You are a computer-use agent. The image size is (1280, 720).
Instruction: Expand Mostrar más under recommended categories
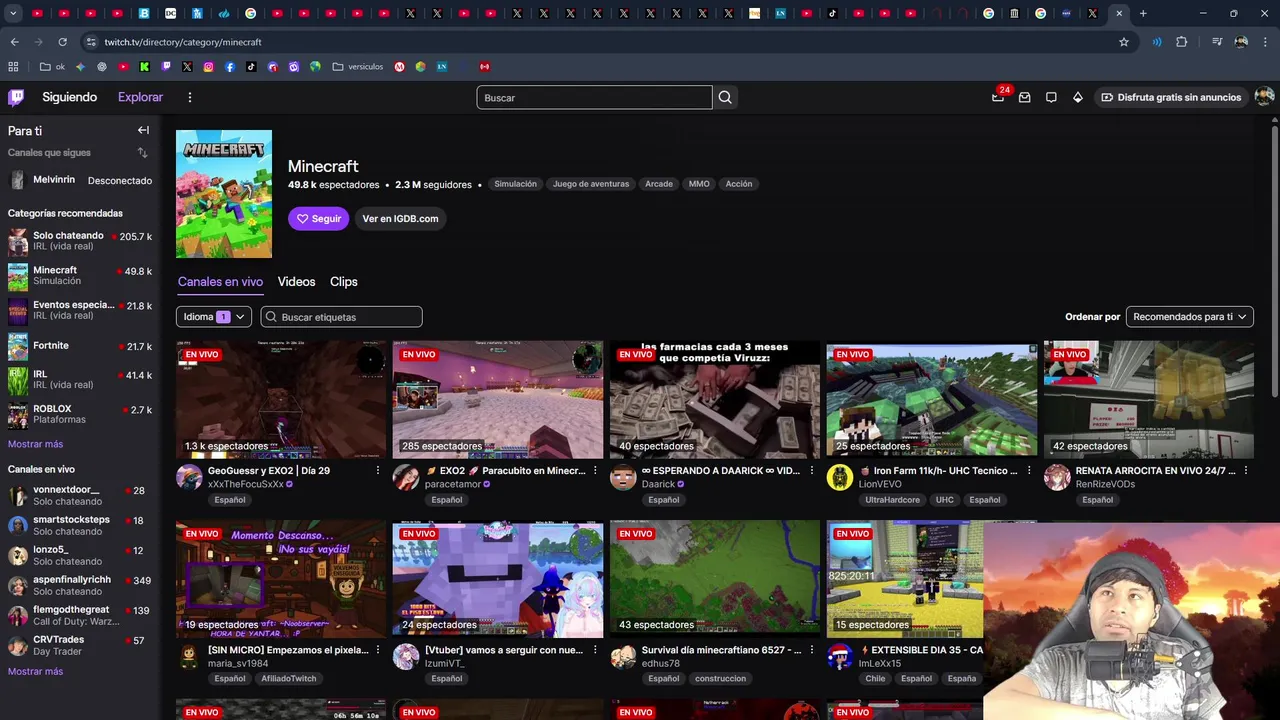(35, 444)
